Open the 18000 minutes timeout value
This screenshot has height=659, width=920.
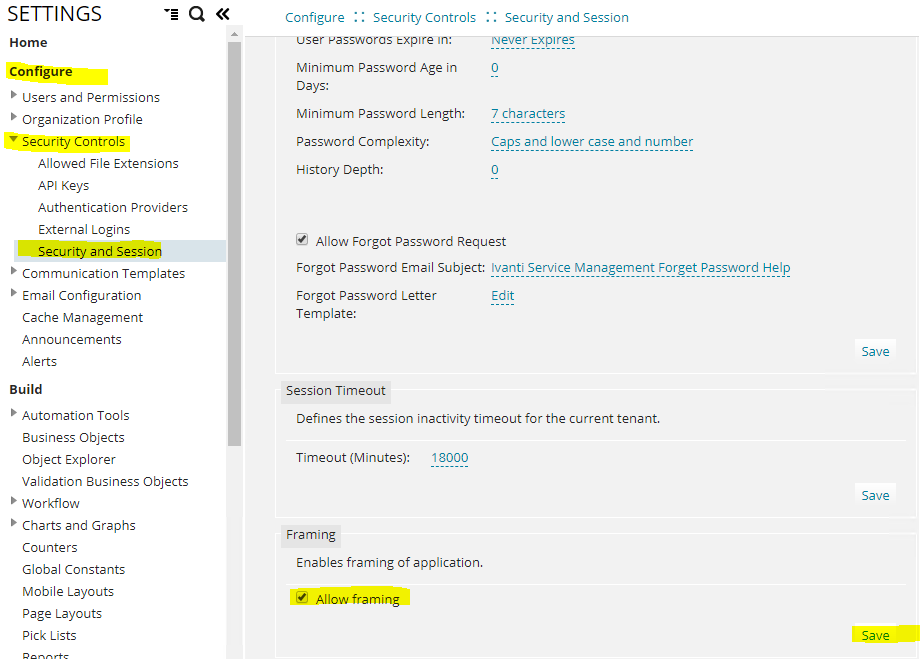449,458
